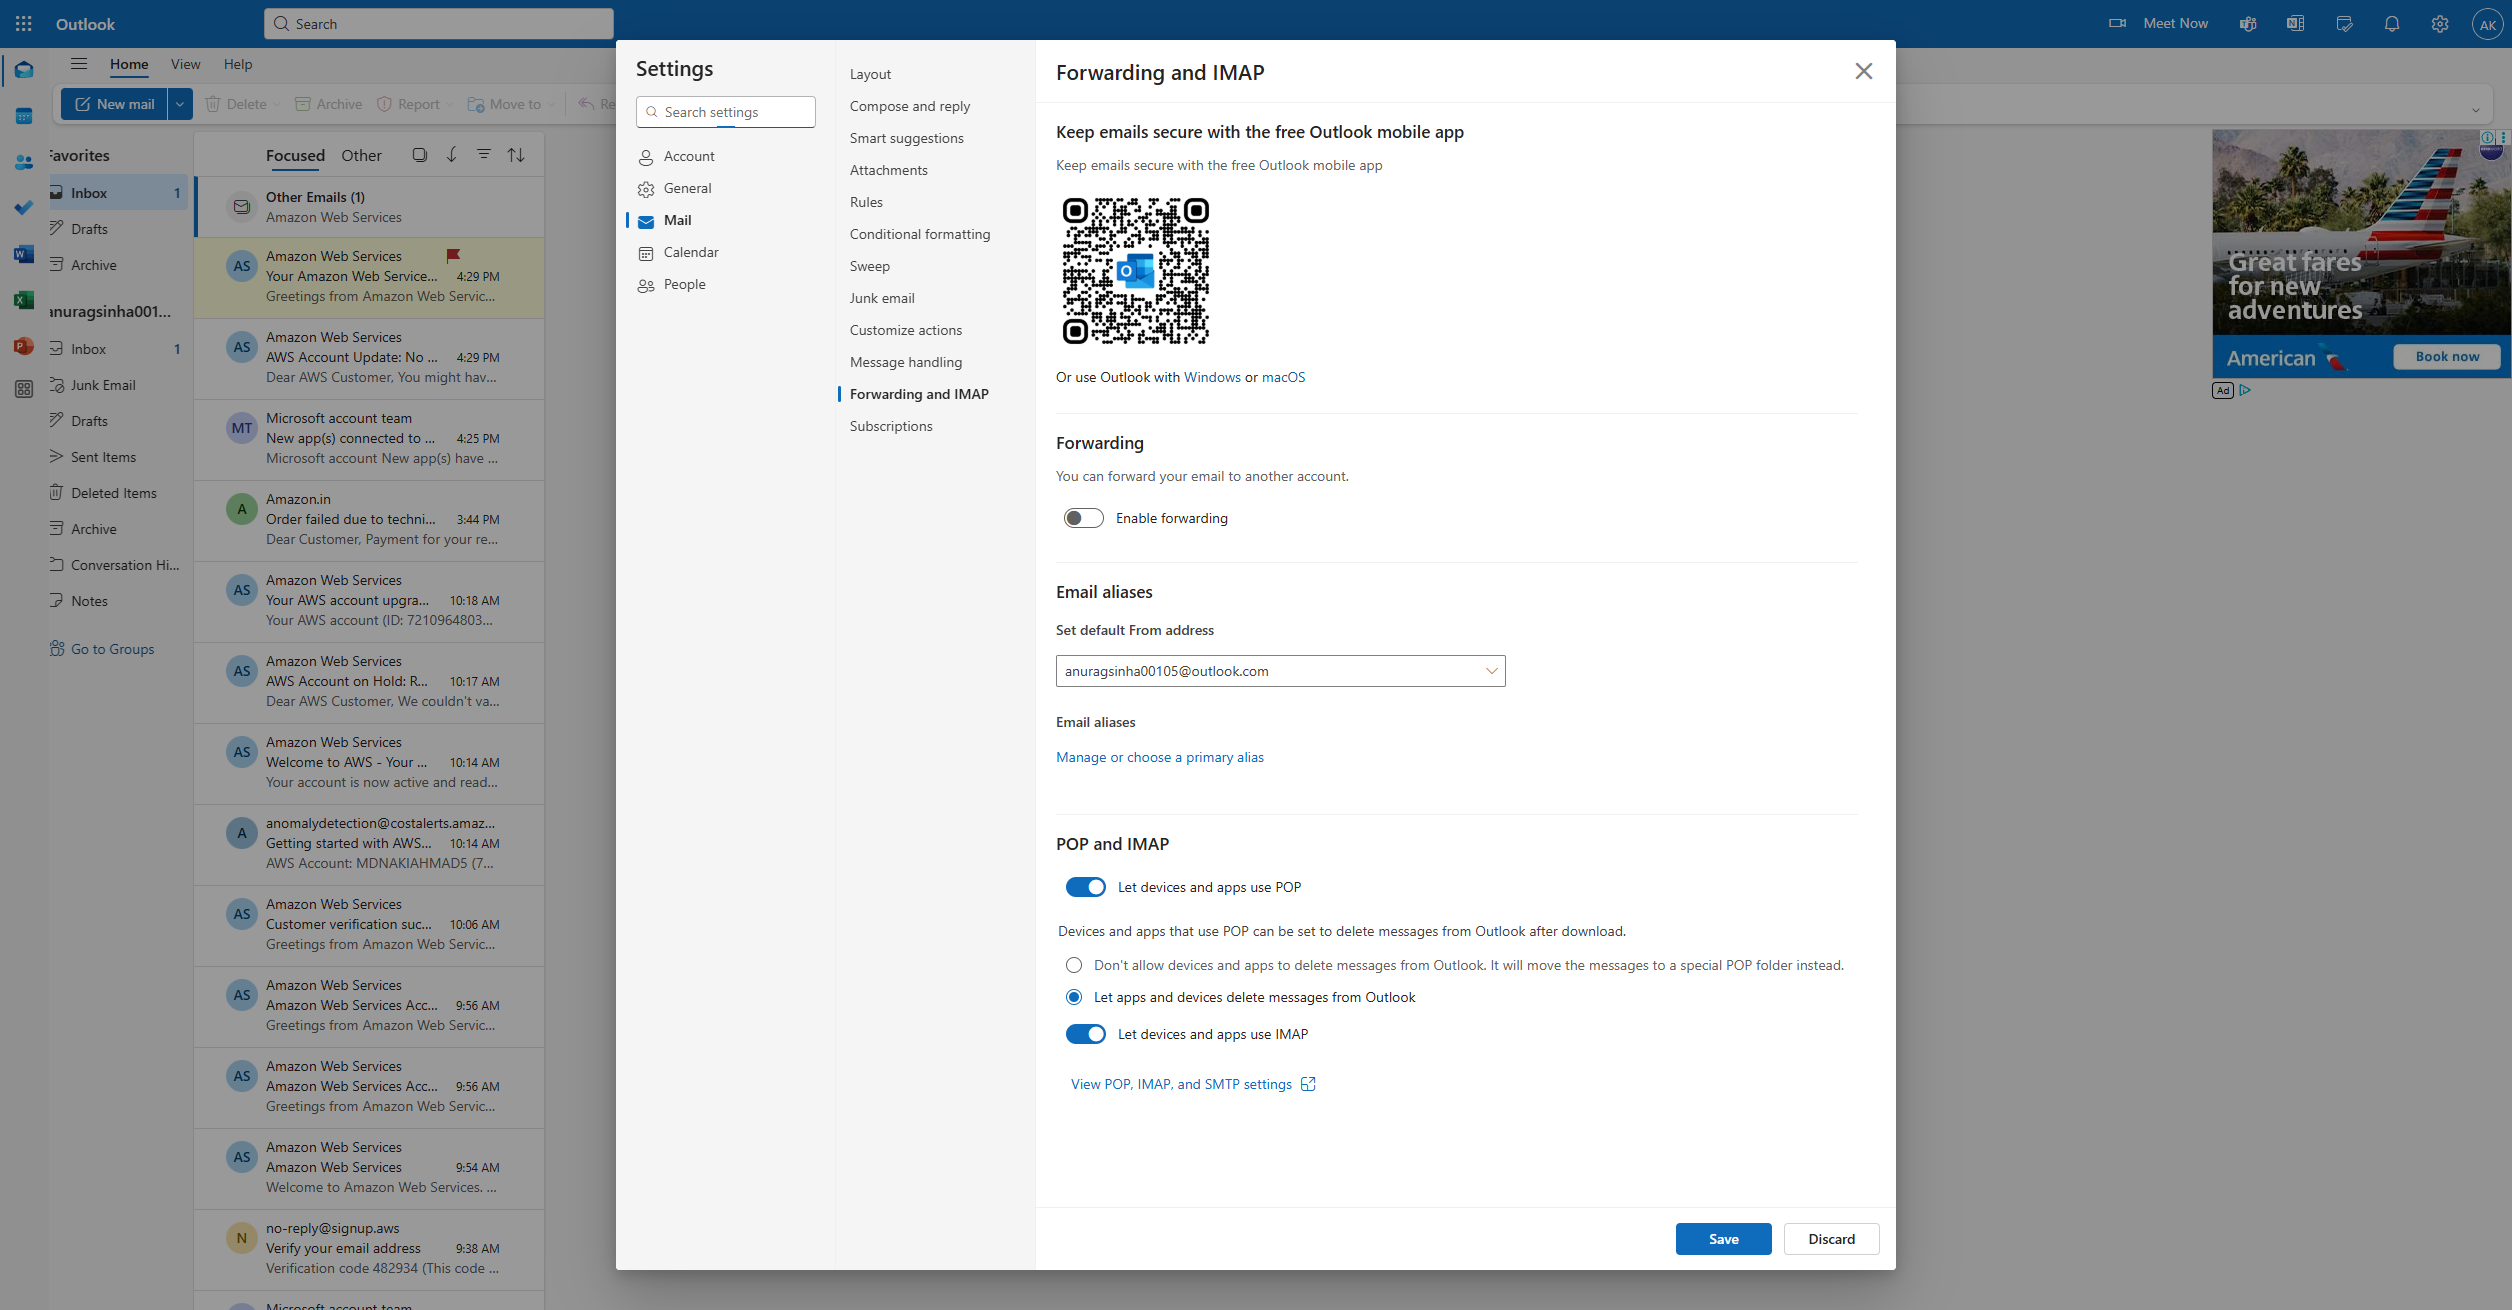The width and height of the screenshot is (2512, 1310).
Task: Open the Excel app icon in sidebar
Action: point(24,300)
